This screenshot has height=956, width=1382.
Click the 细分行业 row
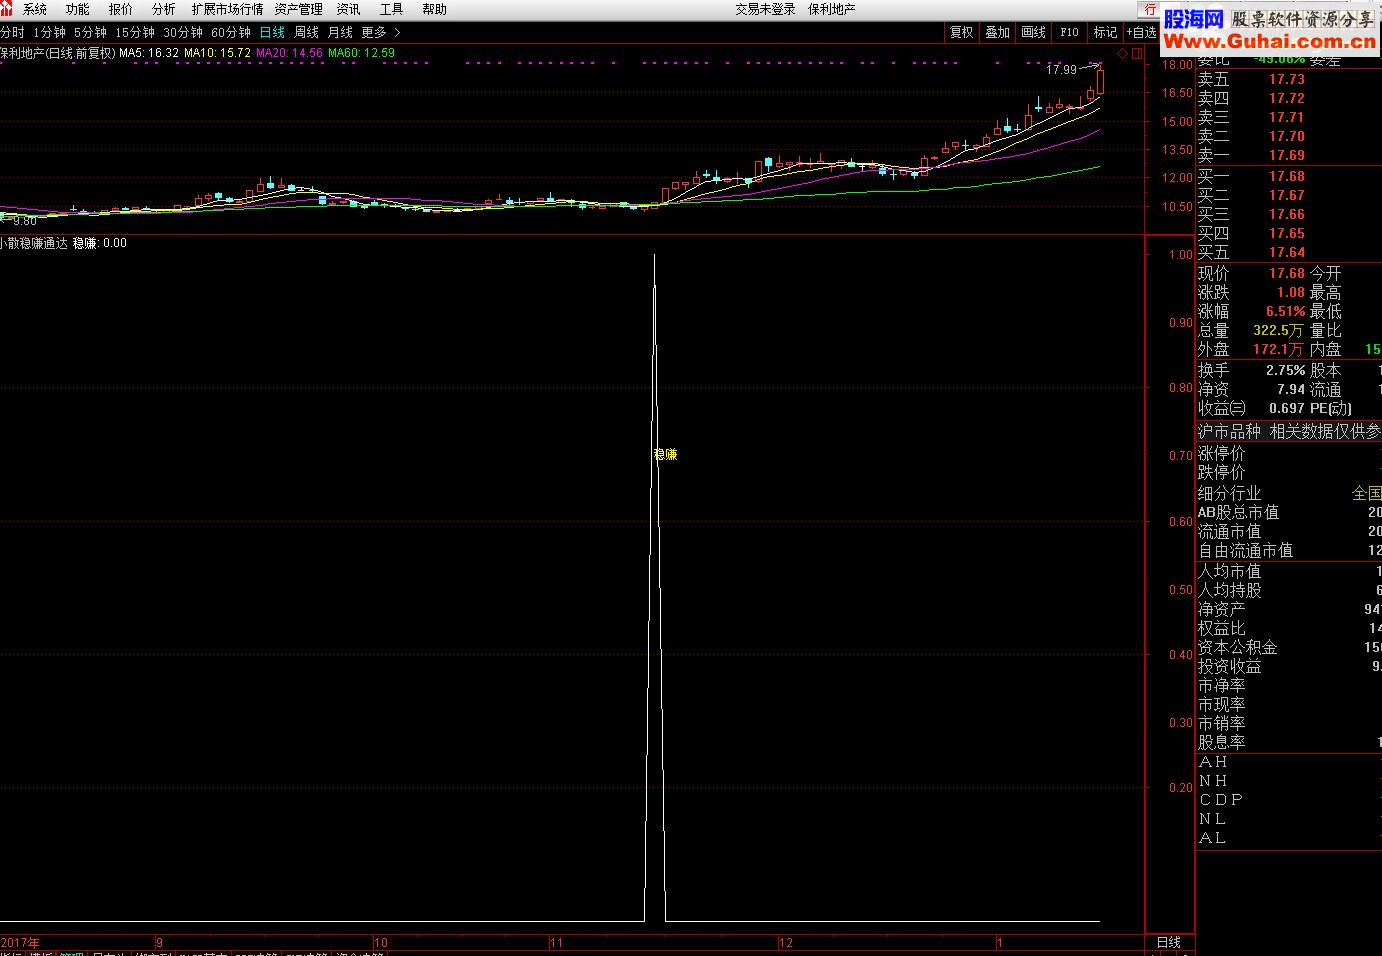click(1289, 493)
